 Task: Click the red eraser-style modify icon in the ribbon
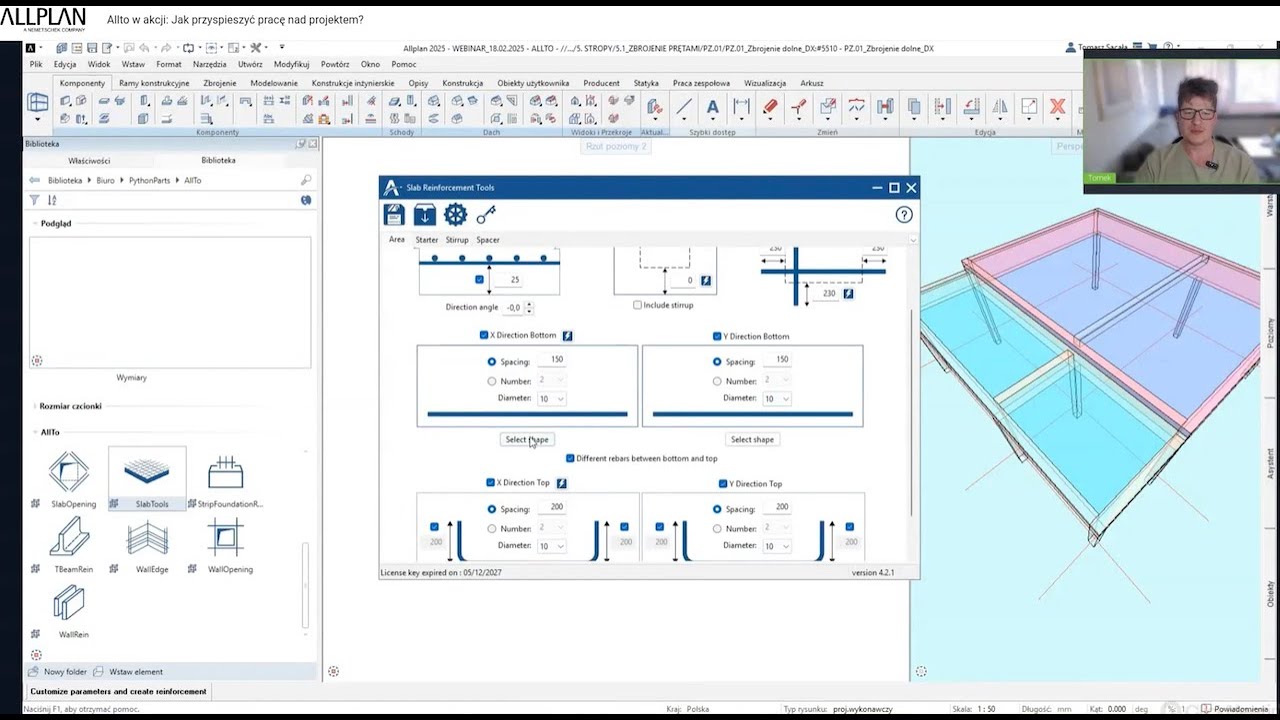(770, 107)
